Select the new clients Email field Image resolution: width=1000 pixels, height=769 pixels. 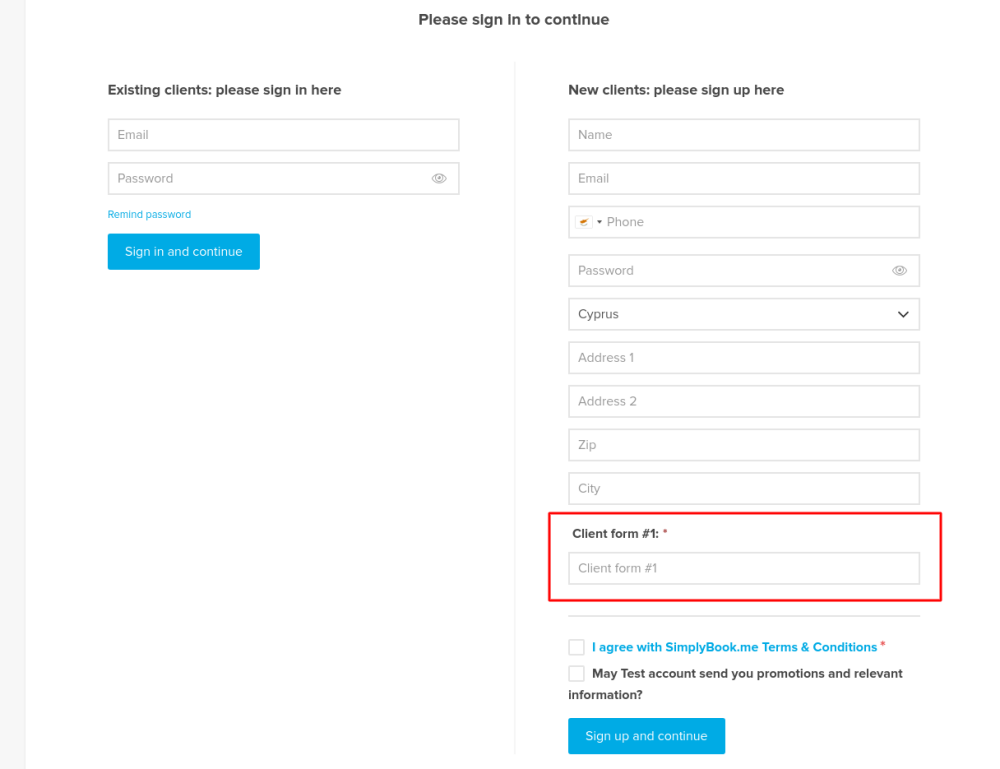tap(743, 178)
